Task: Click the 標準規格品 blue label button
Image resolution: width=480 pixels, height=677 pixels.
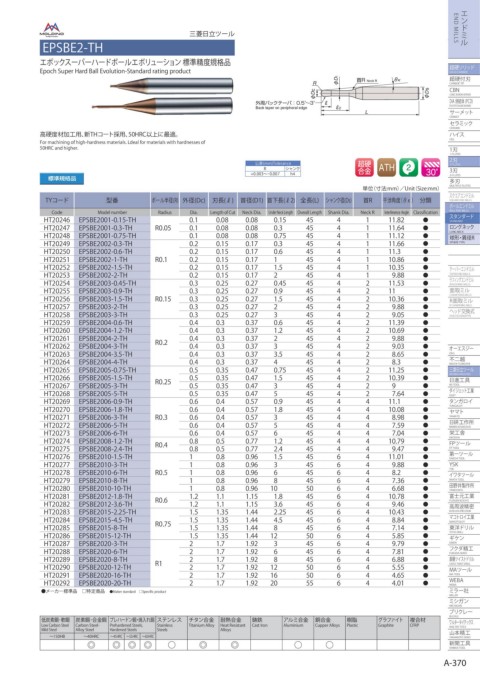Action: 62,178
